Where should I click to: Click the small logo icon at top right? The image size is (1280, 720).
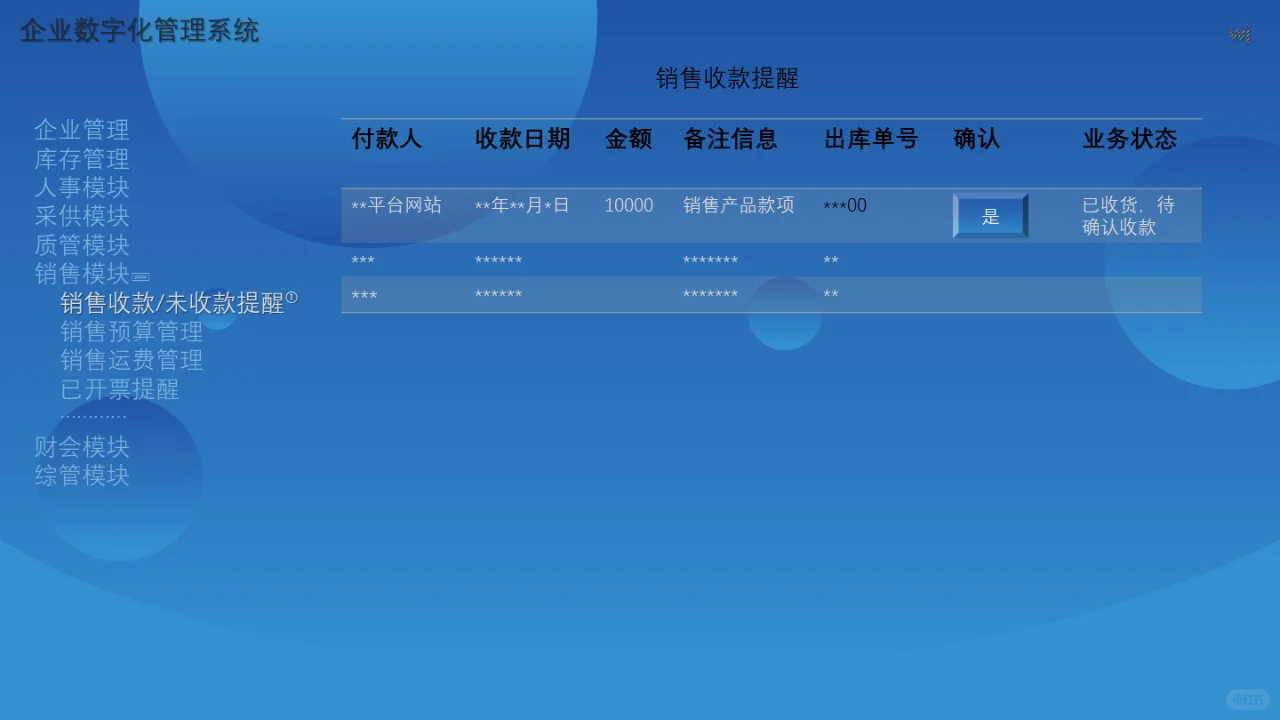(1241, 35)
